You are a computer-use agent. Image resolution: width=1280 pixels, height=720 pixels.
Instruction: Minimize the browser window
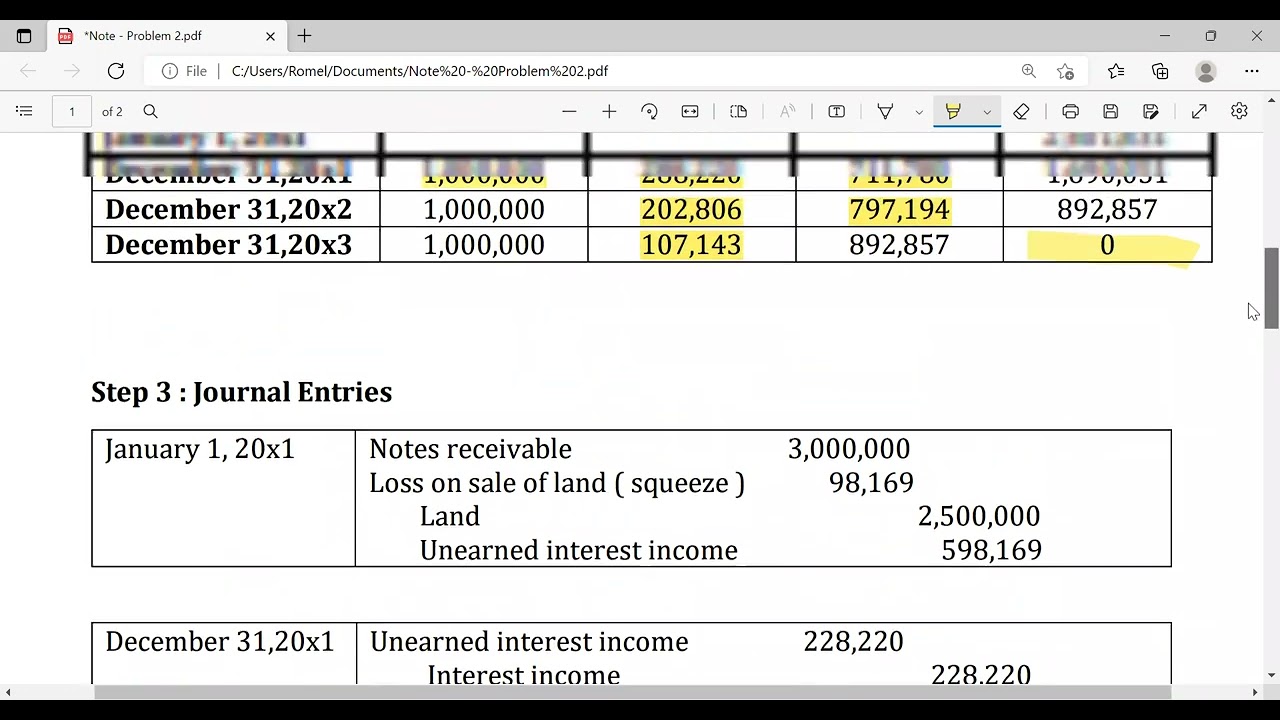tap(1164, 36)
